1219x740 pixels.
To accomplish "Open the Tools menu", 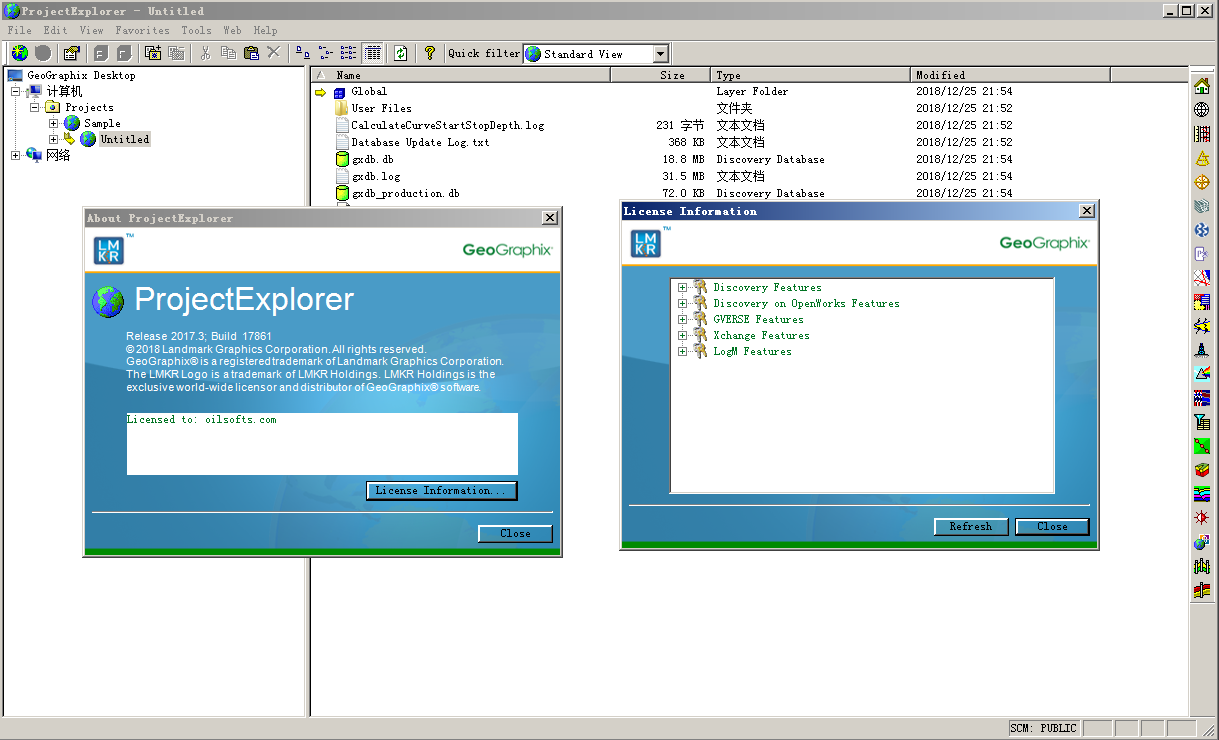I will pos(196,30).
